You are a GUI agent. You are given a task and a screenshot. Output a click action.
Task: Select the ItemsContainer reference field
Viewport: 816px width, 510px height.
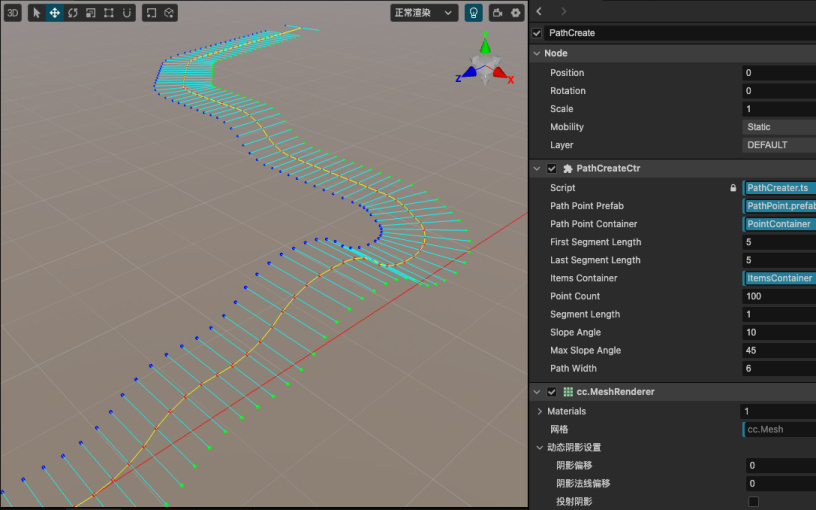click(x=779, y=278)
